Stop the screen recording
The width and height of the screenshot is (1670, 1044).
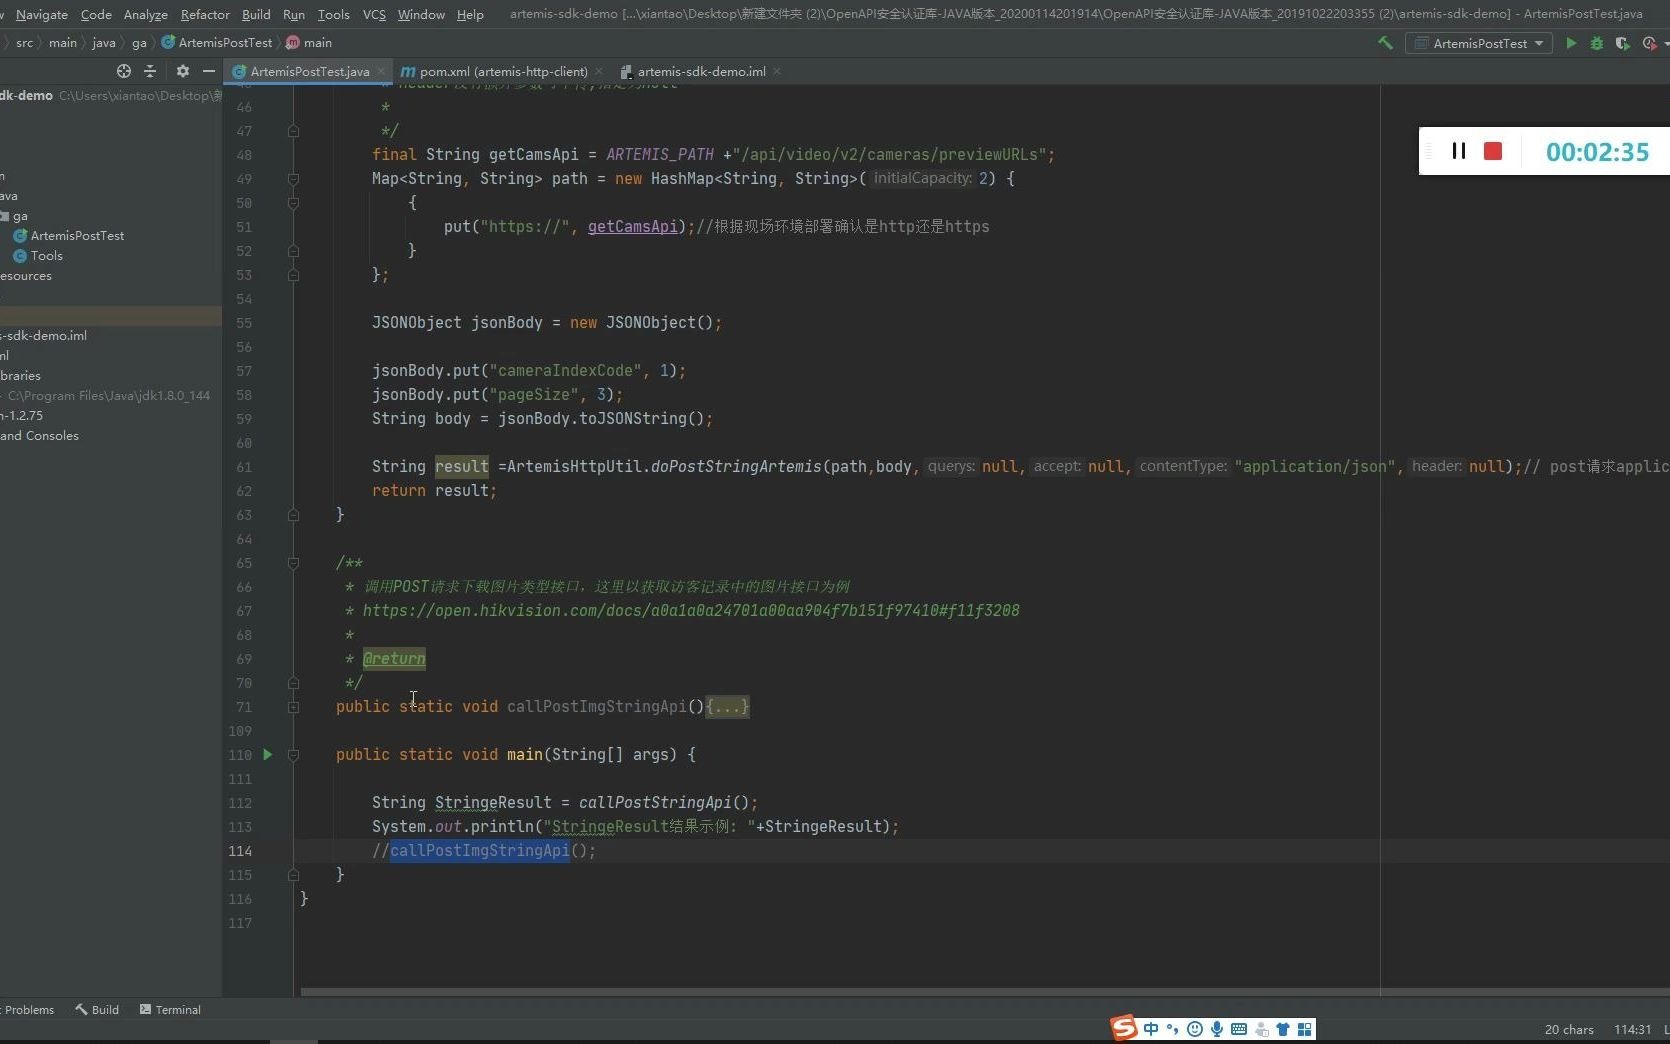[1493, 151]
